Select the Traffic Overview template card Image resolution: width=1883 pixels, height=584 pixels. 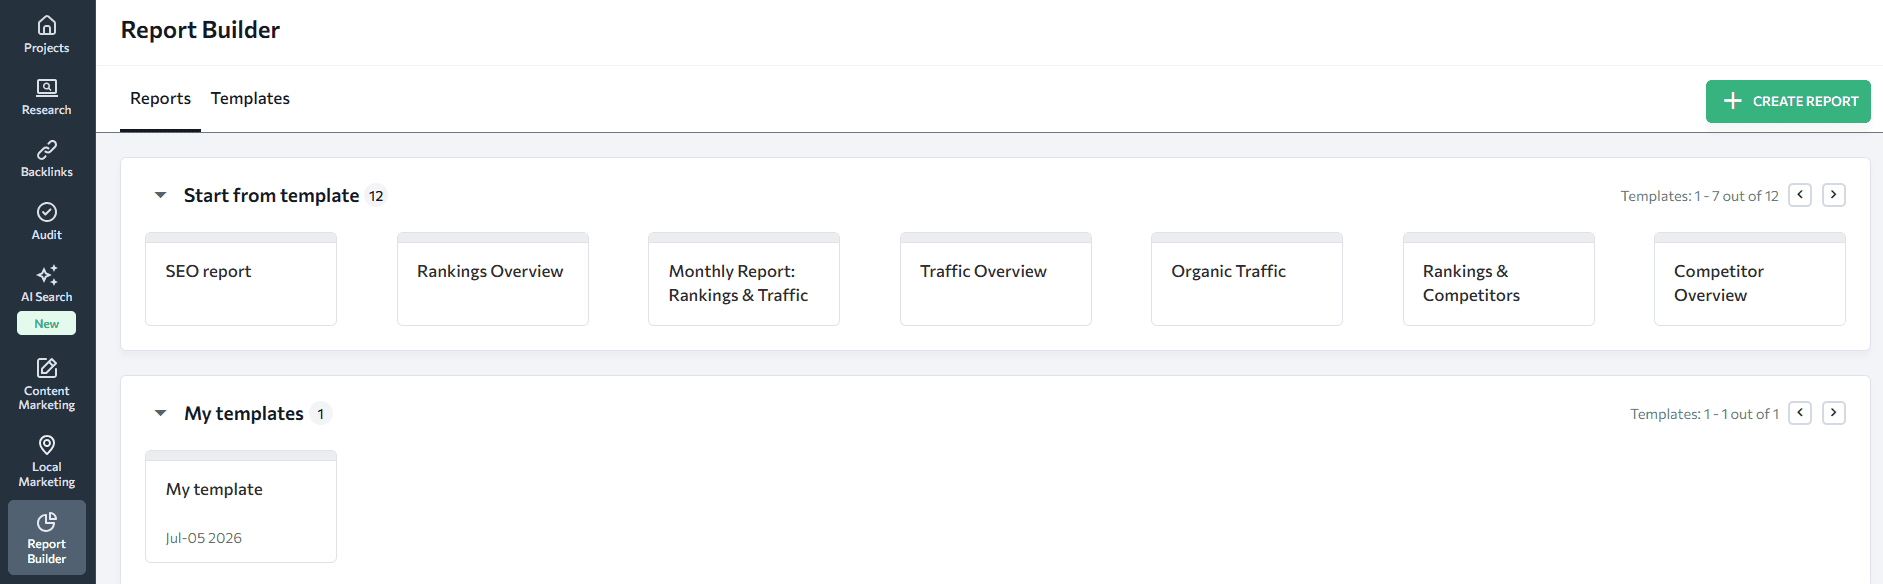[996, 279]
